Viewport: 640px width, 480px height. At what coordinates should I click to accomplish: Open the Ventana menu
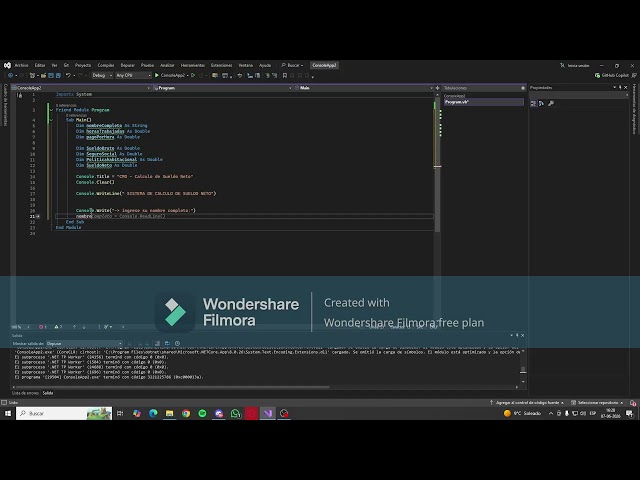[x=245, y=65]
